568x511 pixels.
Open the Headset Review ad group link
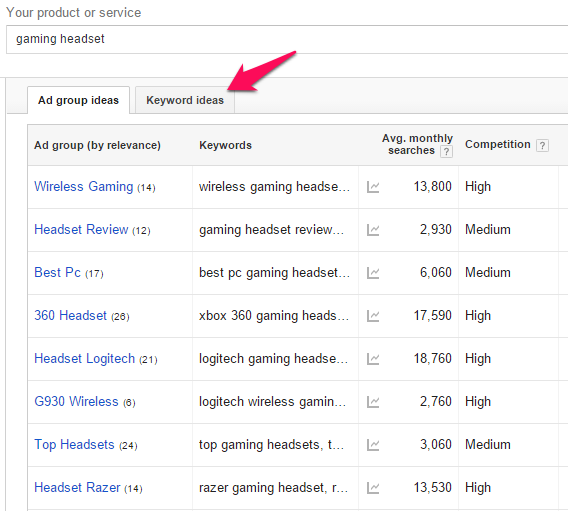[81, 229]
